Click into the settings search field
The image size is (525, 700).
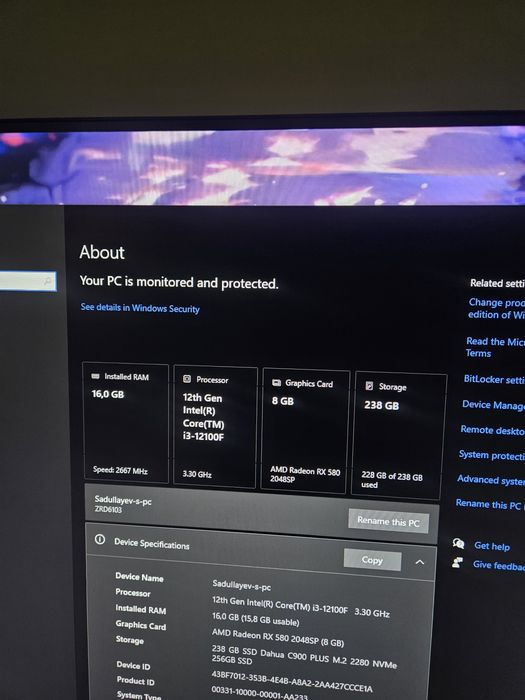[x=27, y=281]
